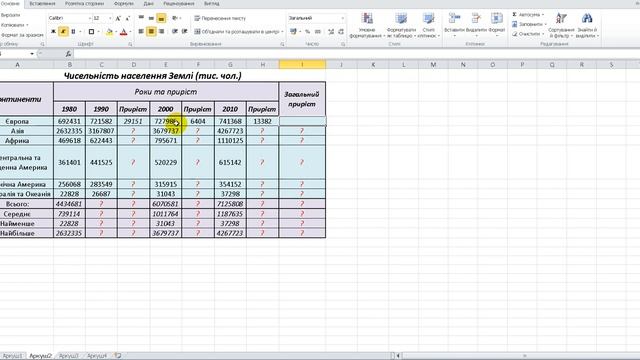The image size is (640, 360).
Task: Apply the yellow fill color bucket
Action: tap(109, 31)
